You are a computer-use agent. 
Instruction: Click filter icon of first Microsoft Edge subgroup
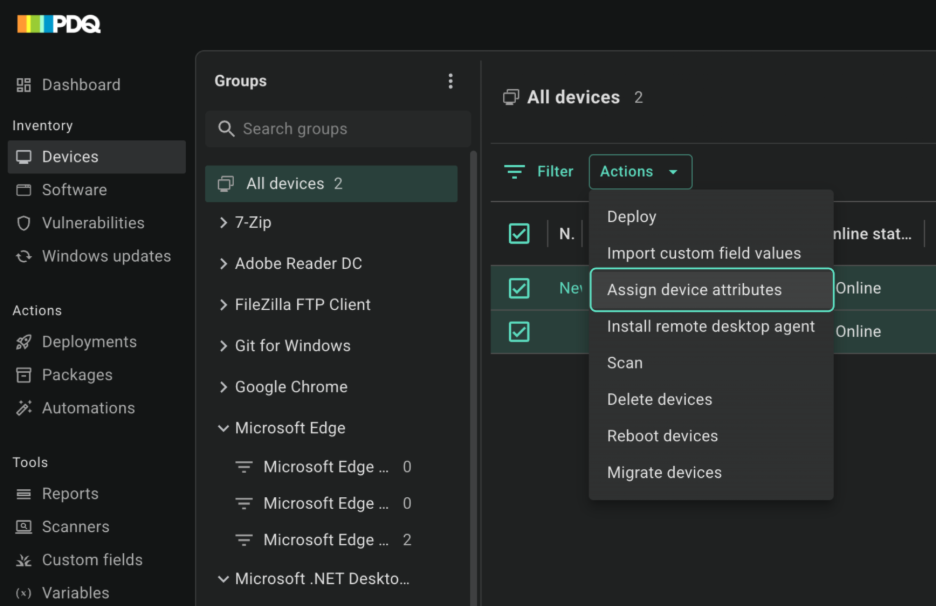[244, 467]
